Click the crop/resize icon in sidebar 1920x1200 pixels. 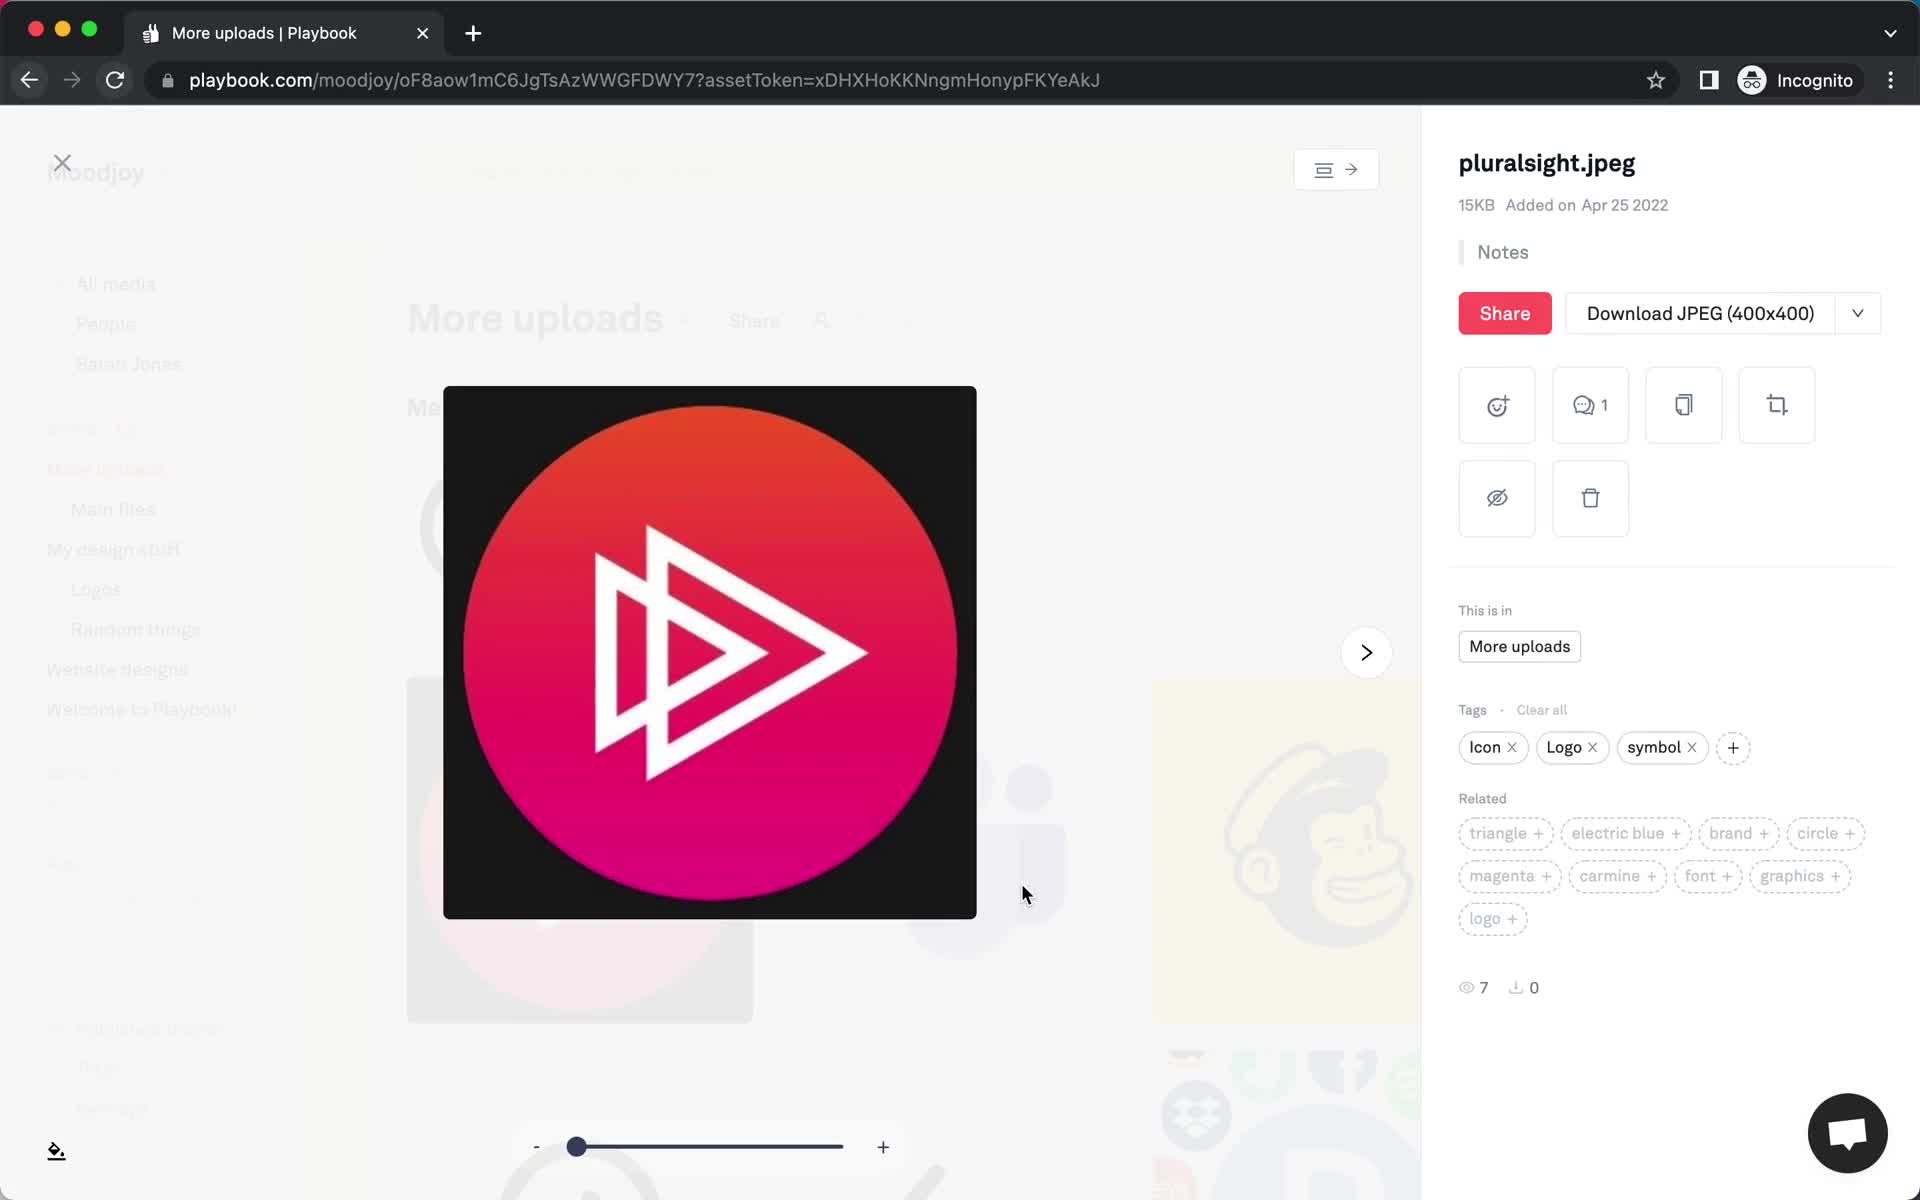point(1776,405)
